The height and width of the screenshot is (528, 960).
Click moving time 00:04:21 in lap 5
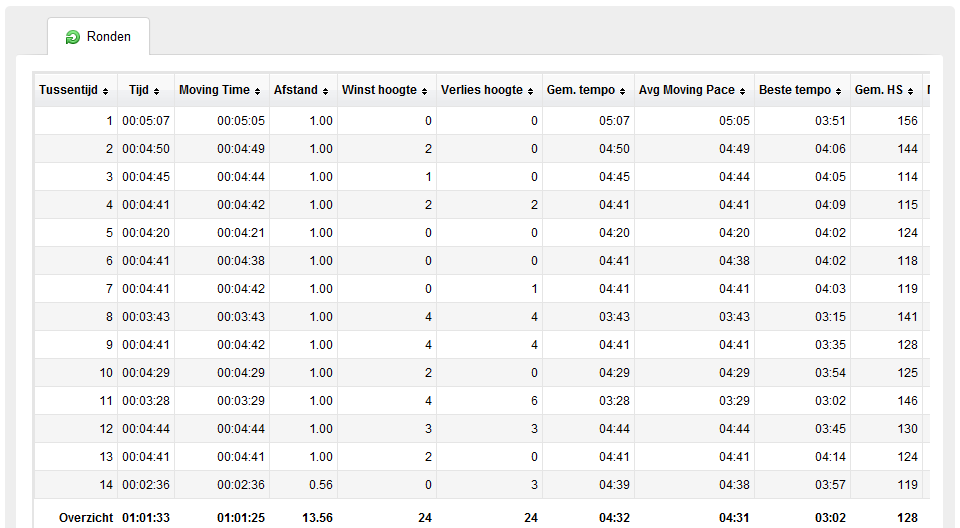[241, 233]
